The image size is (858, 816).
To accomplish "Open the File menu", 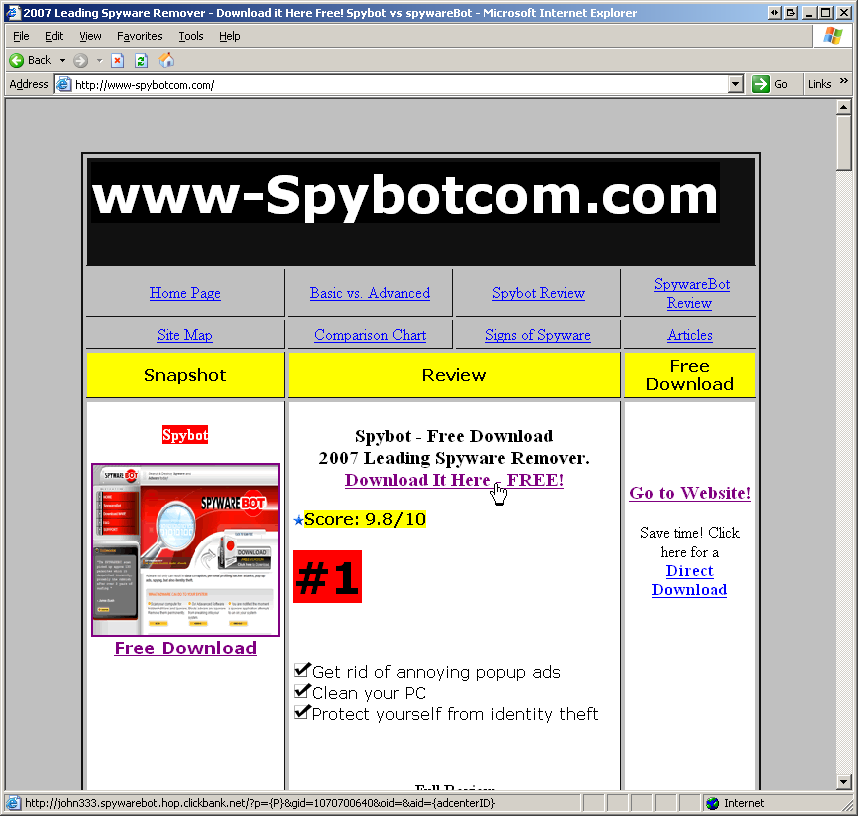I will tap(21, 36).
